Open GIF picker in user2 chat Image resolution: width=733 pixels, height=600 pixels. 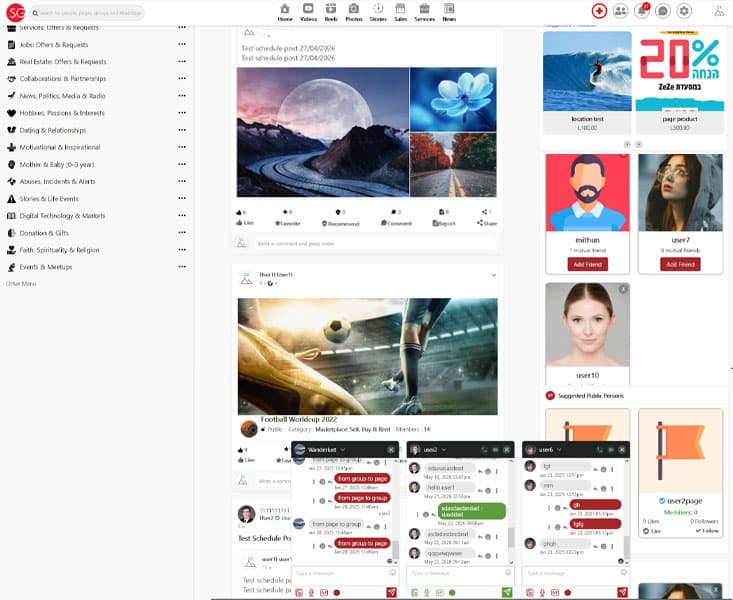point(439,593)
